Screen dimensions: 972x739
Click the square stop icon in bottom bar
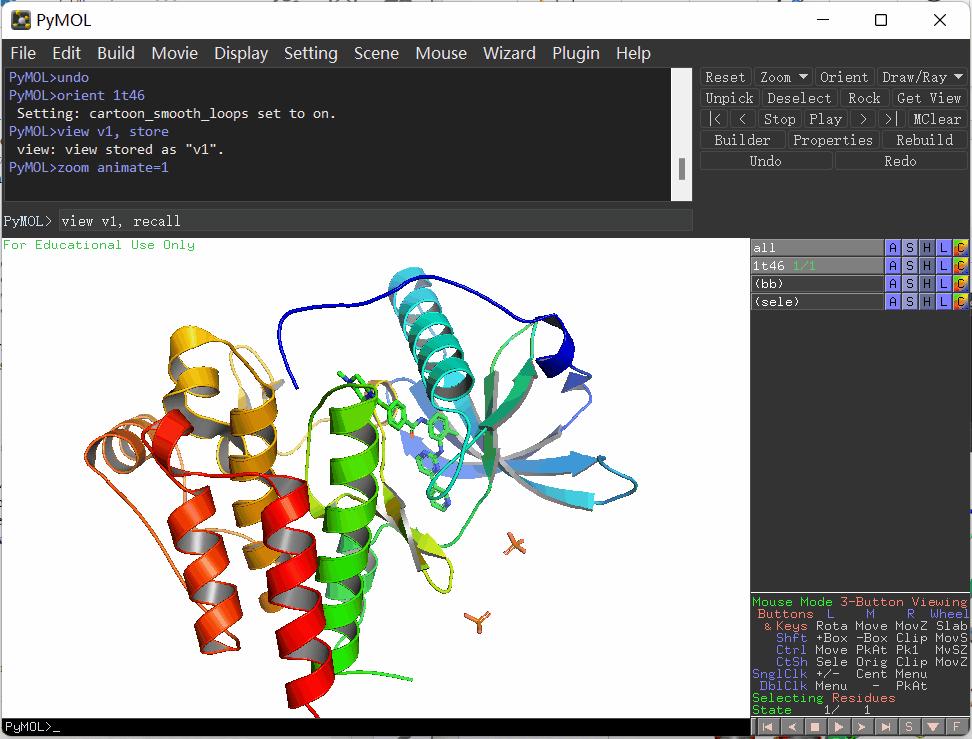(815, 727)
